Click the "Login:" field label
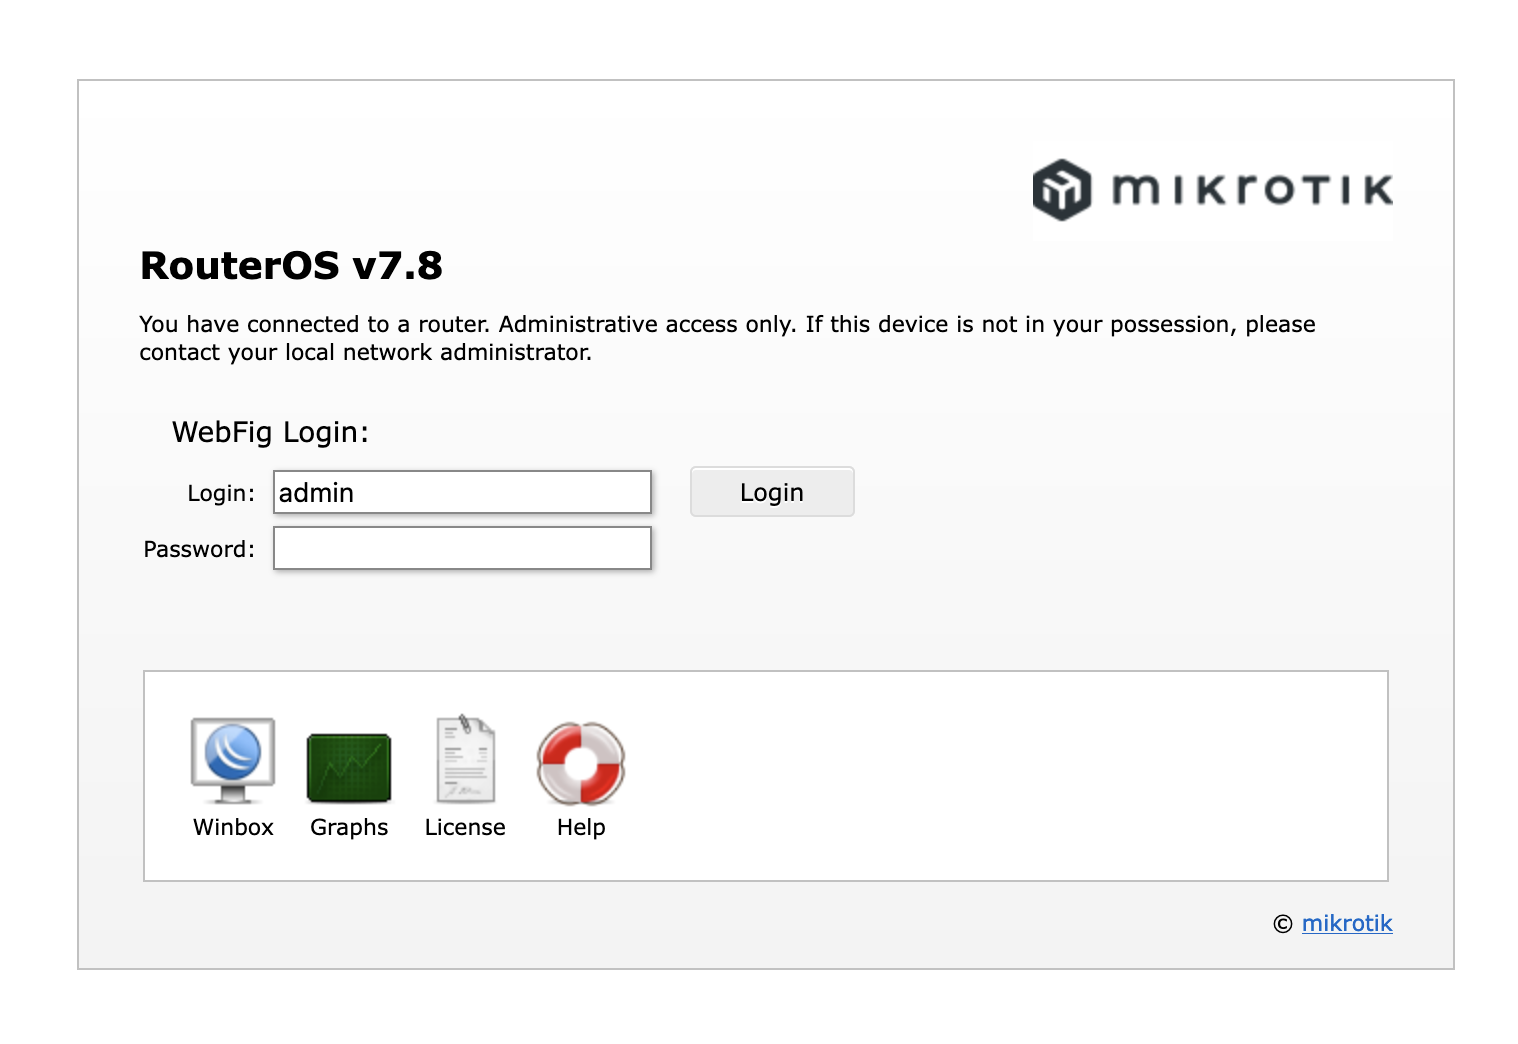Viewport: 1518px width, 1044px height. (x=221, y=493)
